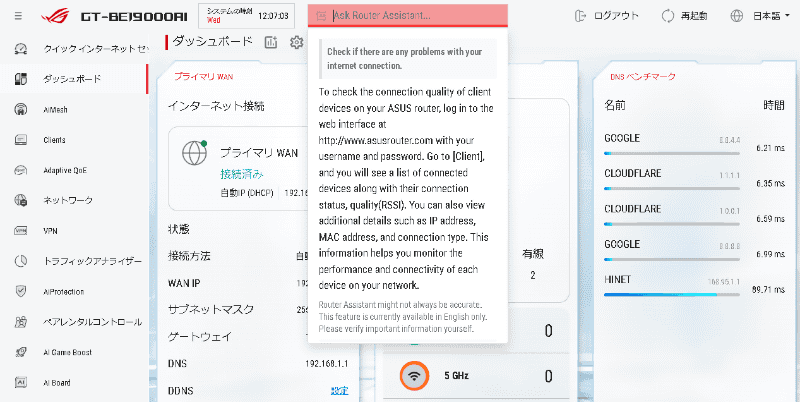
Task: Open トラフィックアナライザー pie chart icon
Action: point(20,261)
